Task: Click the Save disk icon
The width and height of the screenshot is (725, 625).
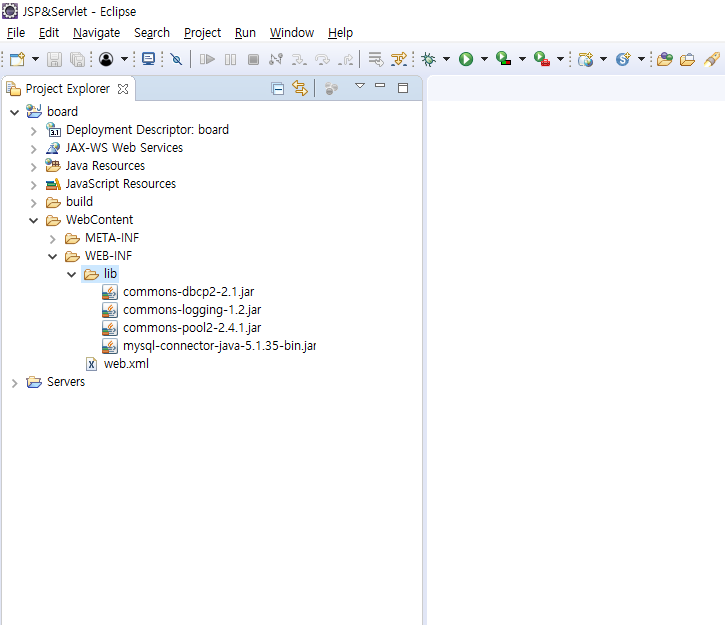Action: 55,59
